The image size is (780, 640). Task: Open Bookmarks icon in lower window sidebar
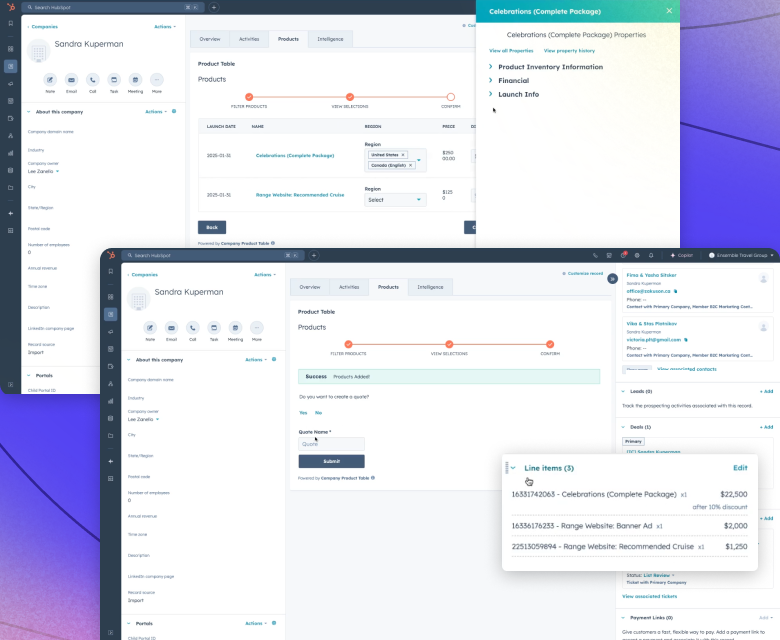pyautogui.click(x=110, y=272)
